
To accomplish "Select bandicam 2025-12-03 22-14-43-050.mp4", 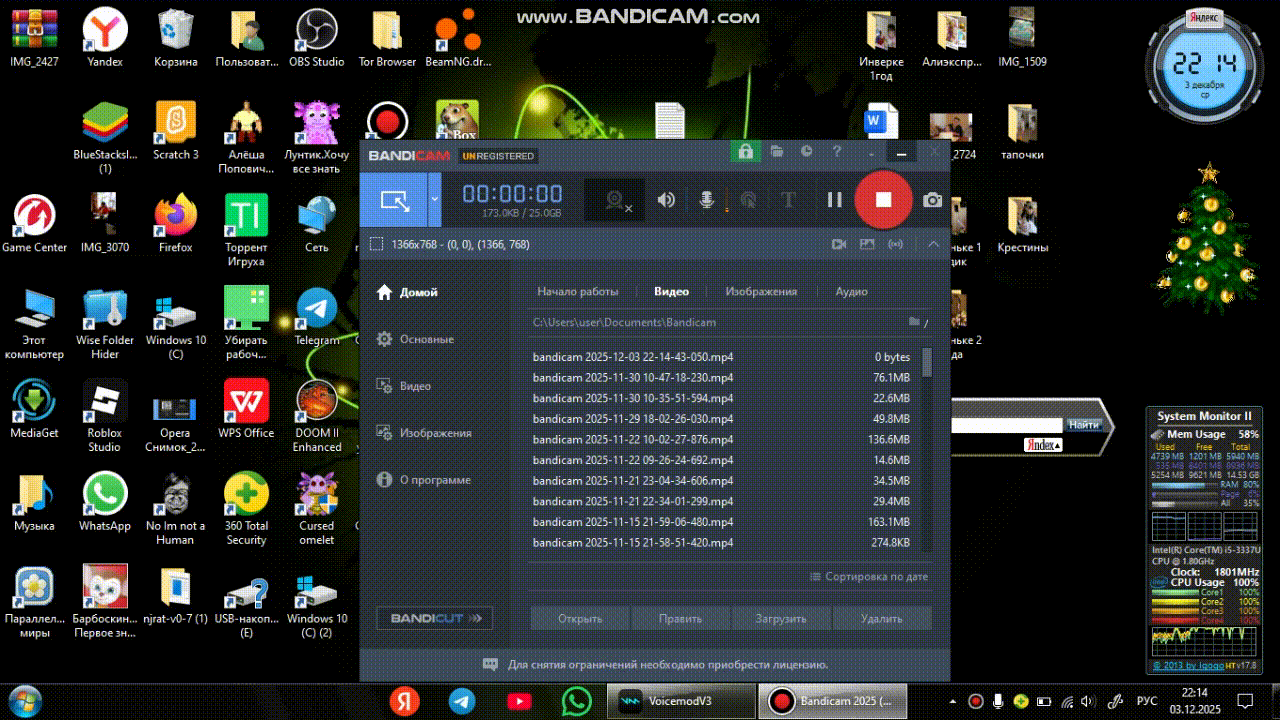I will click(x=722, y=357).
